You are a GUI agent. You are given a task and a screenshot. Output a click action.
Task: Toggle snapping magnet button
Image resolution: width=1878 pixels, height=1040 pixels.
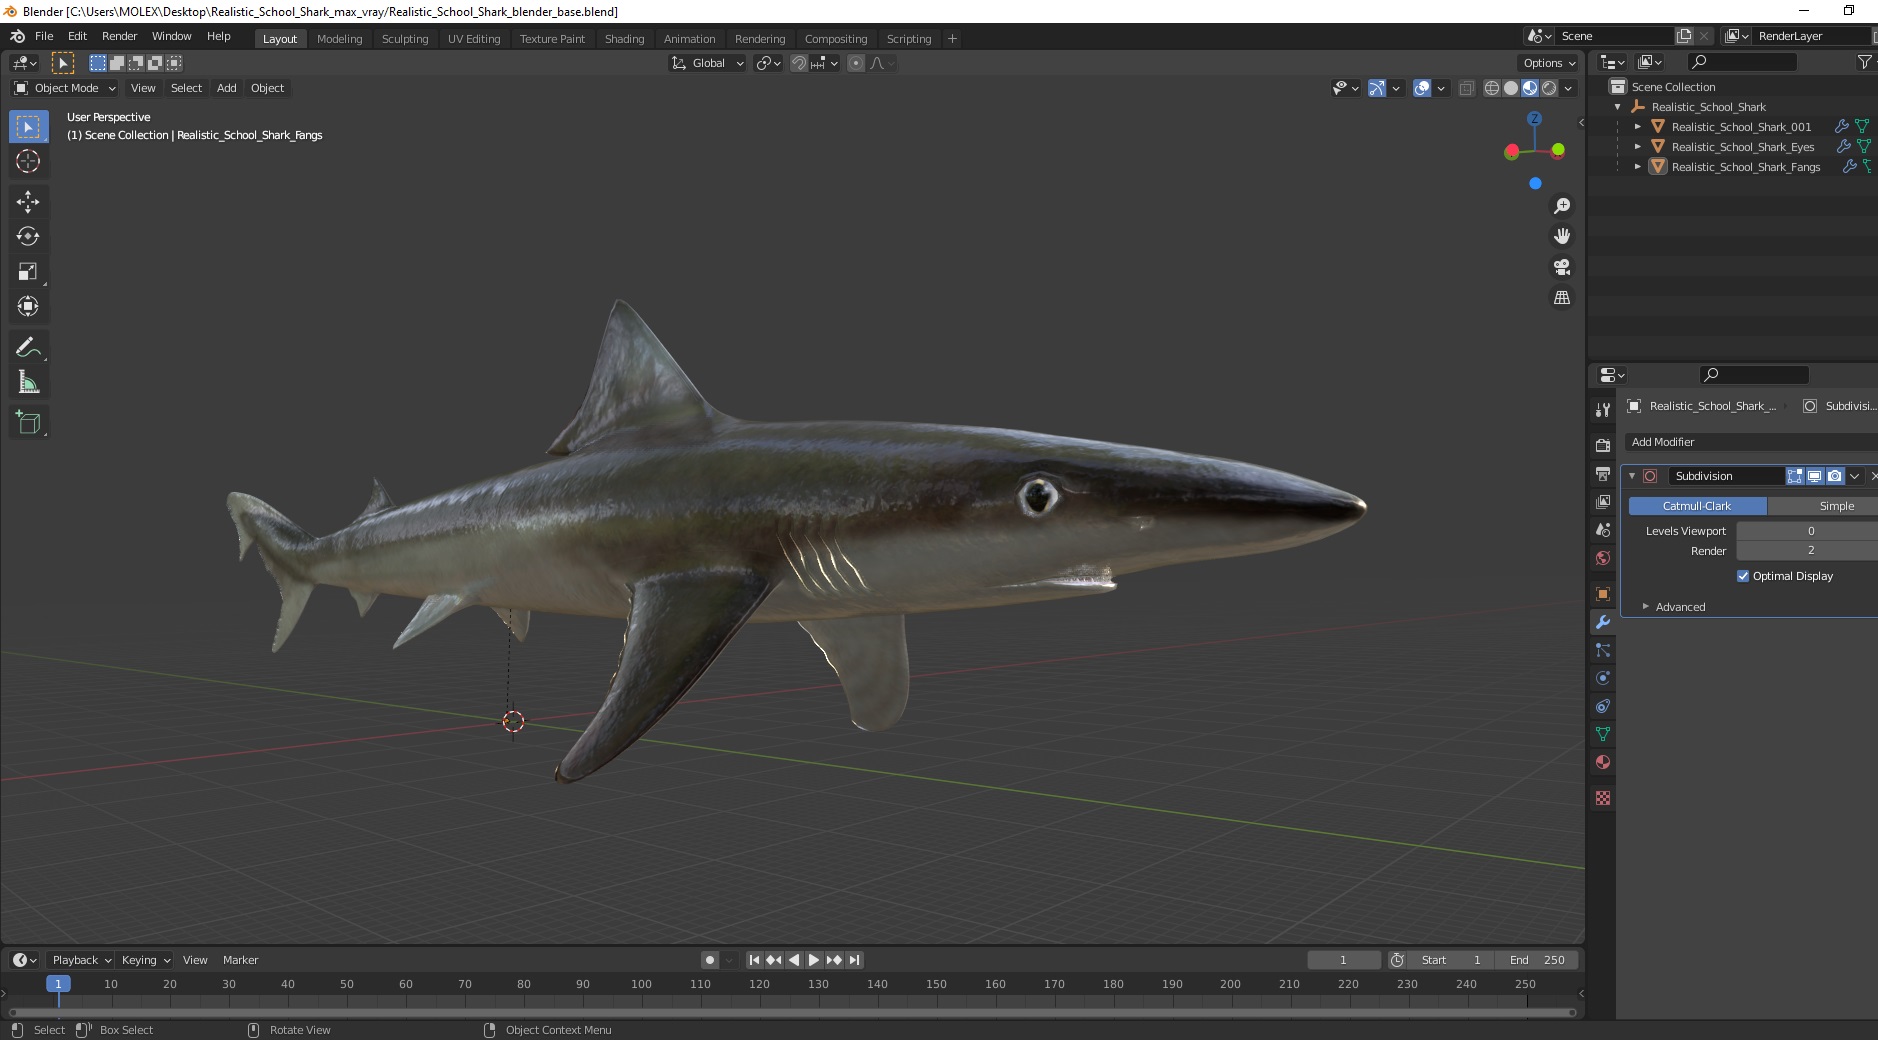798,63
